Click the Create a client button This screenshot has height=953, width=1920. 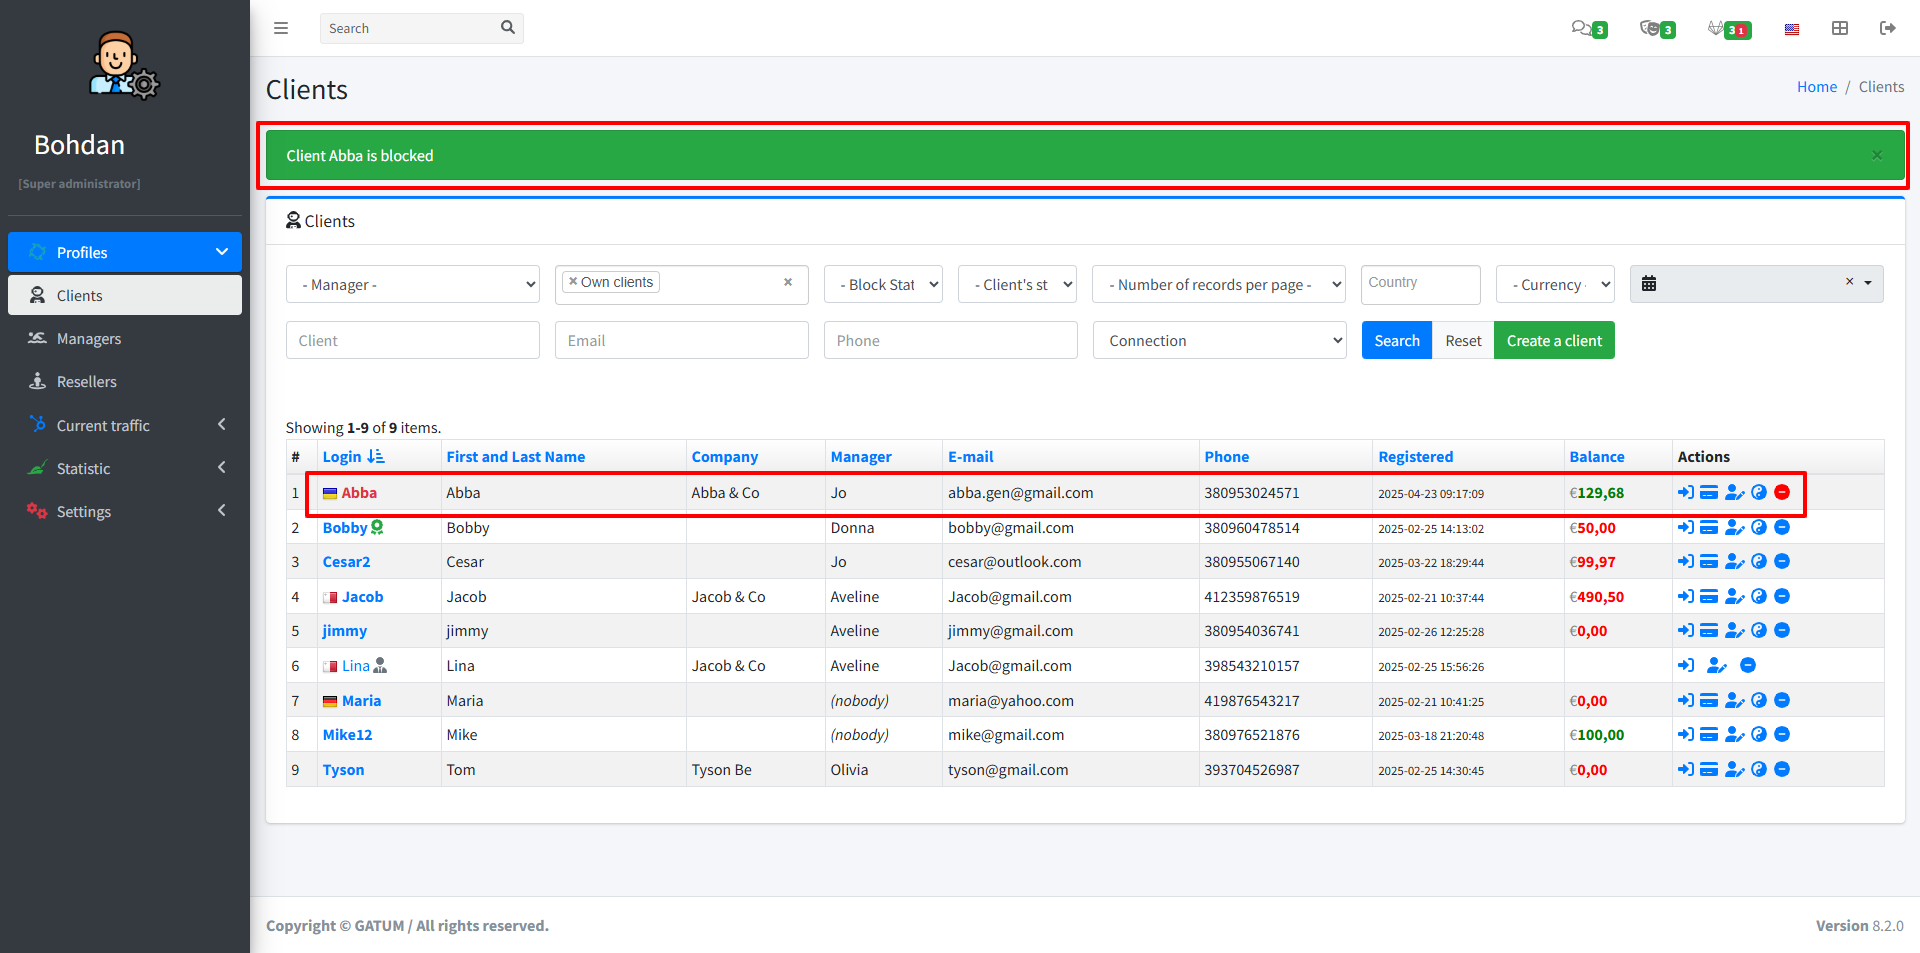click(x=1554, y=340)
